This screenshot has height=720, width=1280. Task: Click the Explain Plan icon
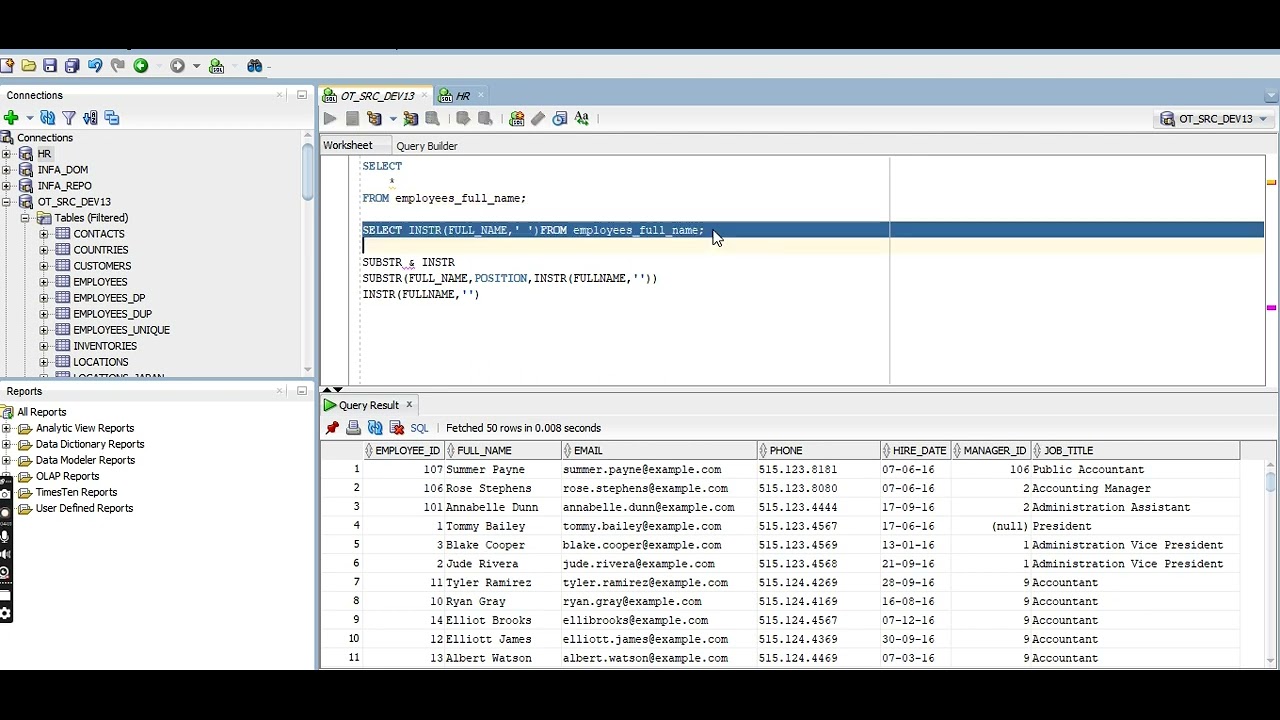pyautogui.click(x=374, y=118)
